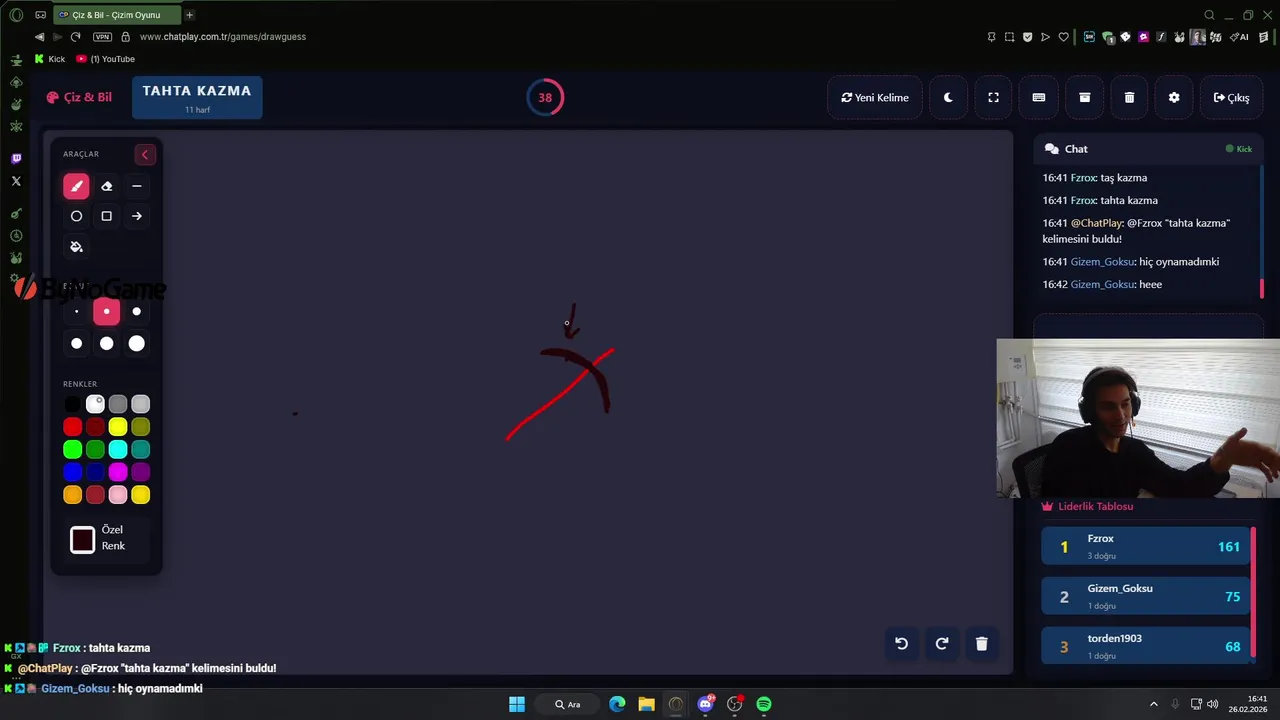The height and width of the screenshot is (720, 1280).
Task: Select the arrow shape tool
Action: tap(137, 216)
